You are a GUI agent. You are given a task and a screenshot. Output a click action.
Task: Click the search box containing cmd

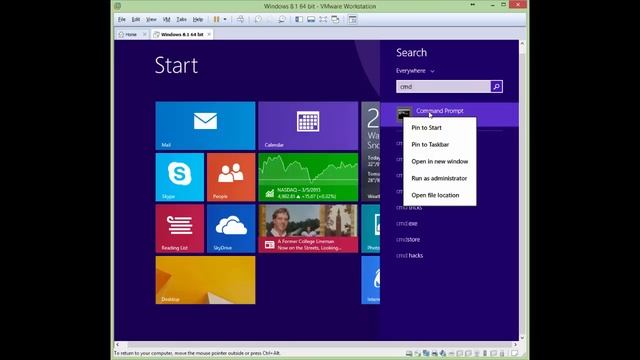(443, 87)
